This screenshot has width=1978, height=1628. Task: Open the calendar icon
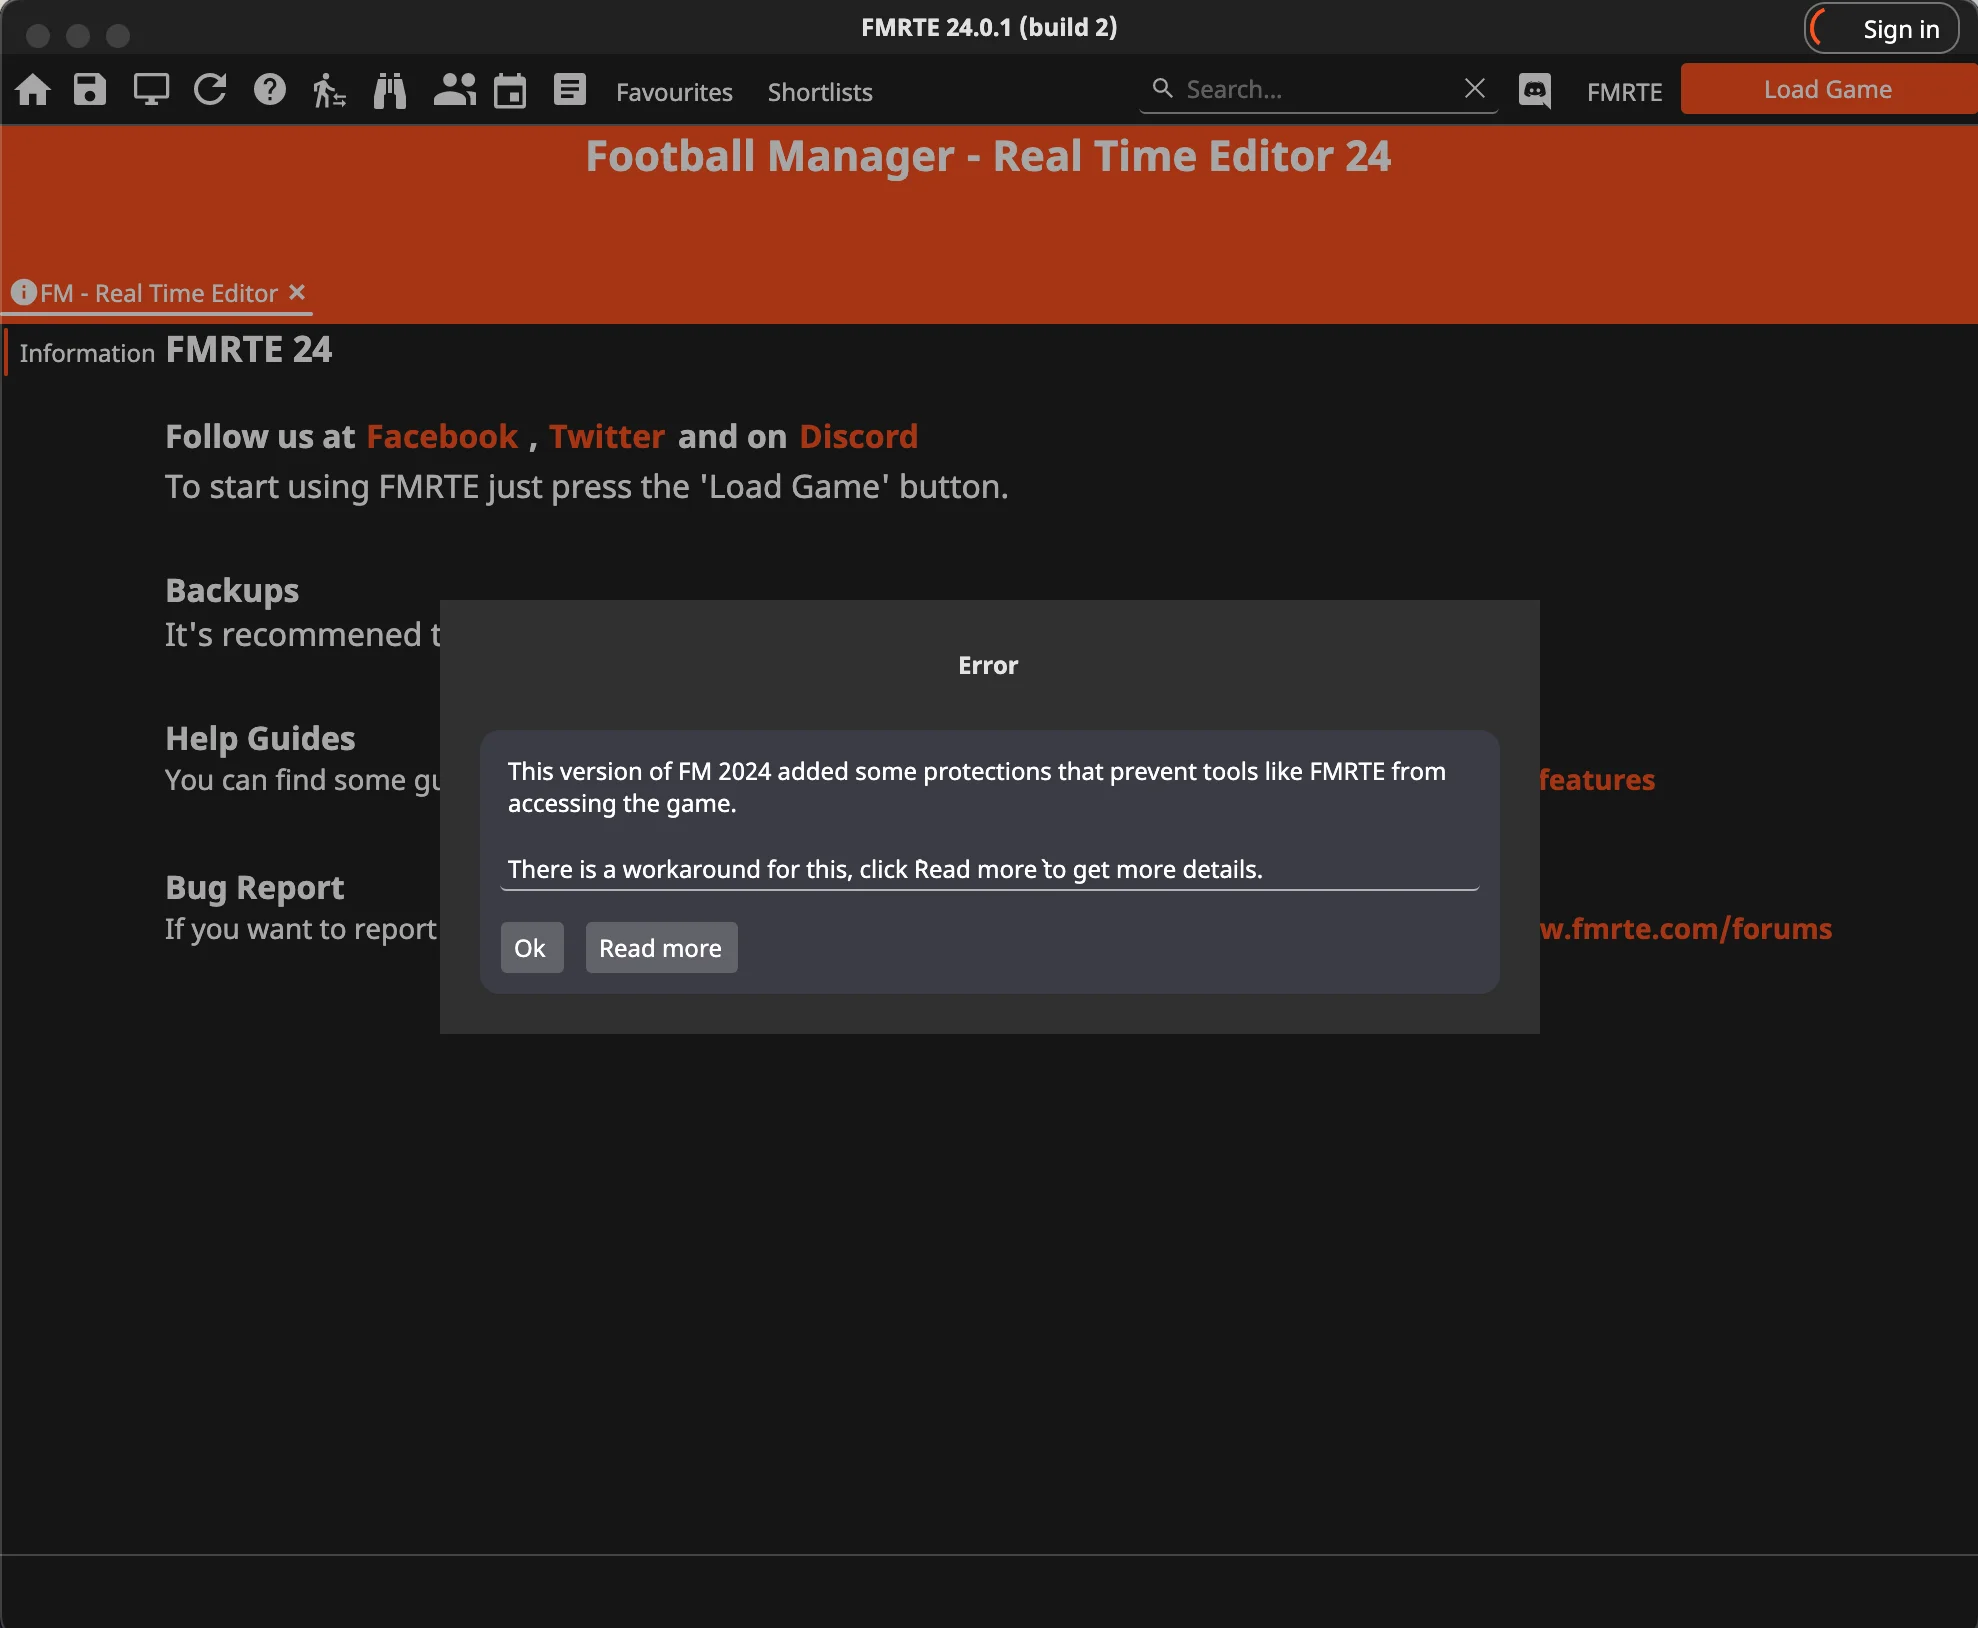coord(510,90)
